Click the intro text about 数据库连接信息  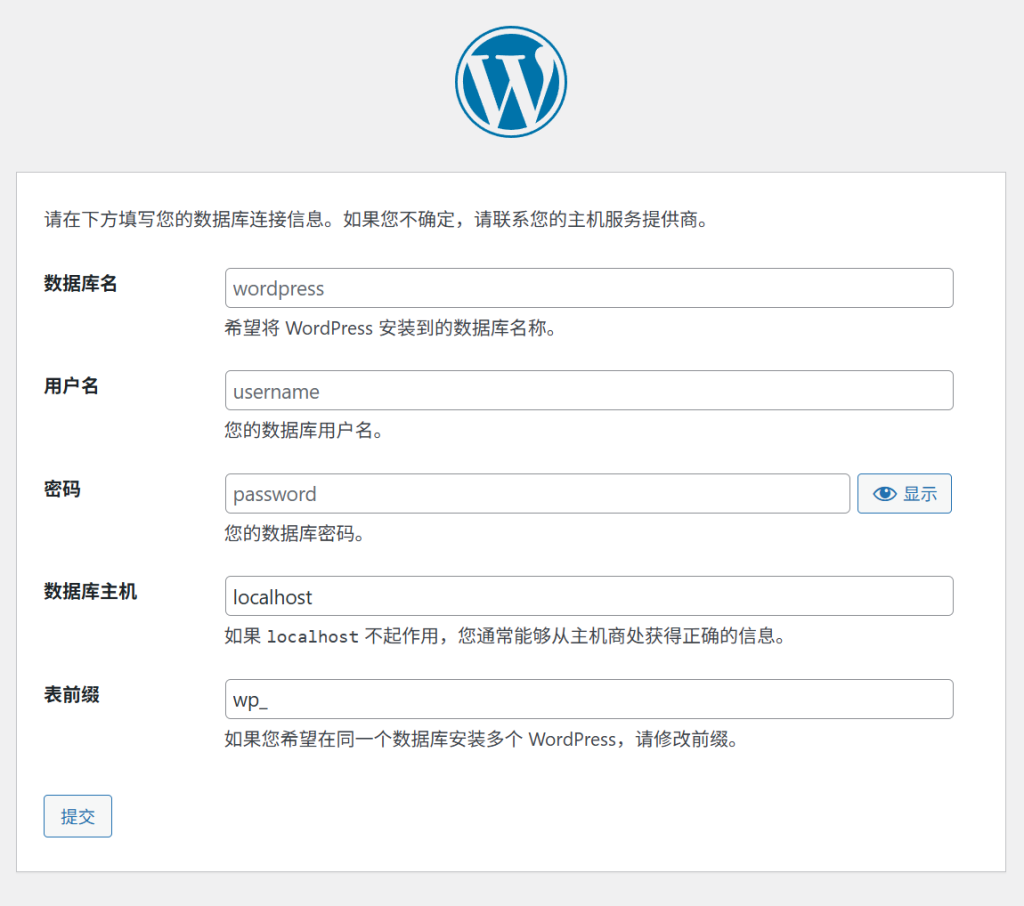pyautogui.click(x=376, y=220)
